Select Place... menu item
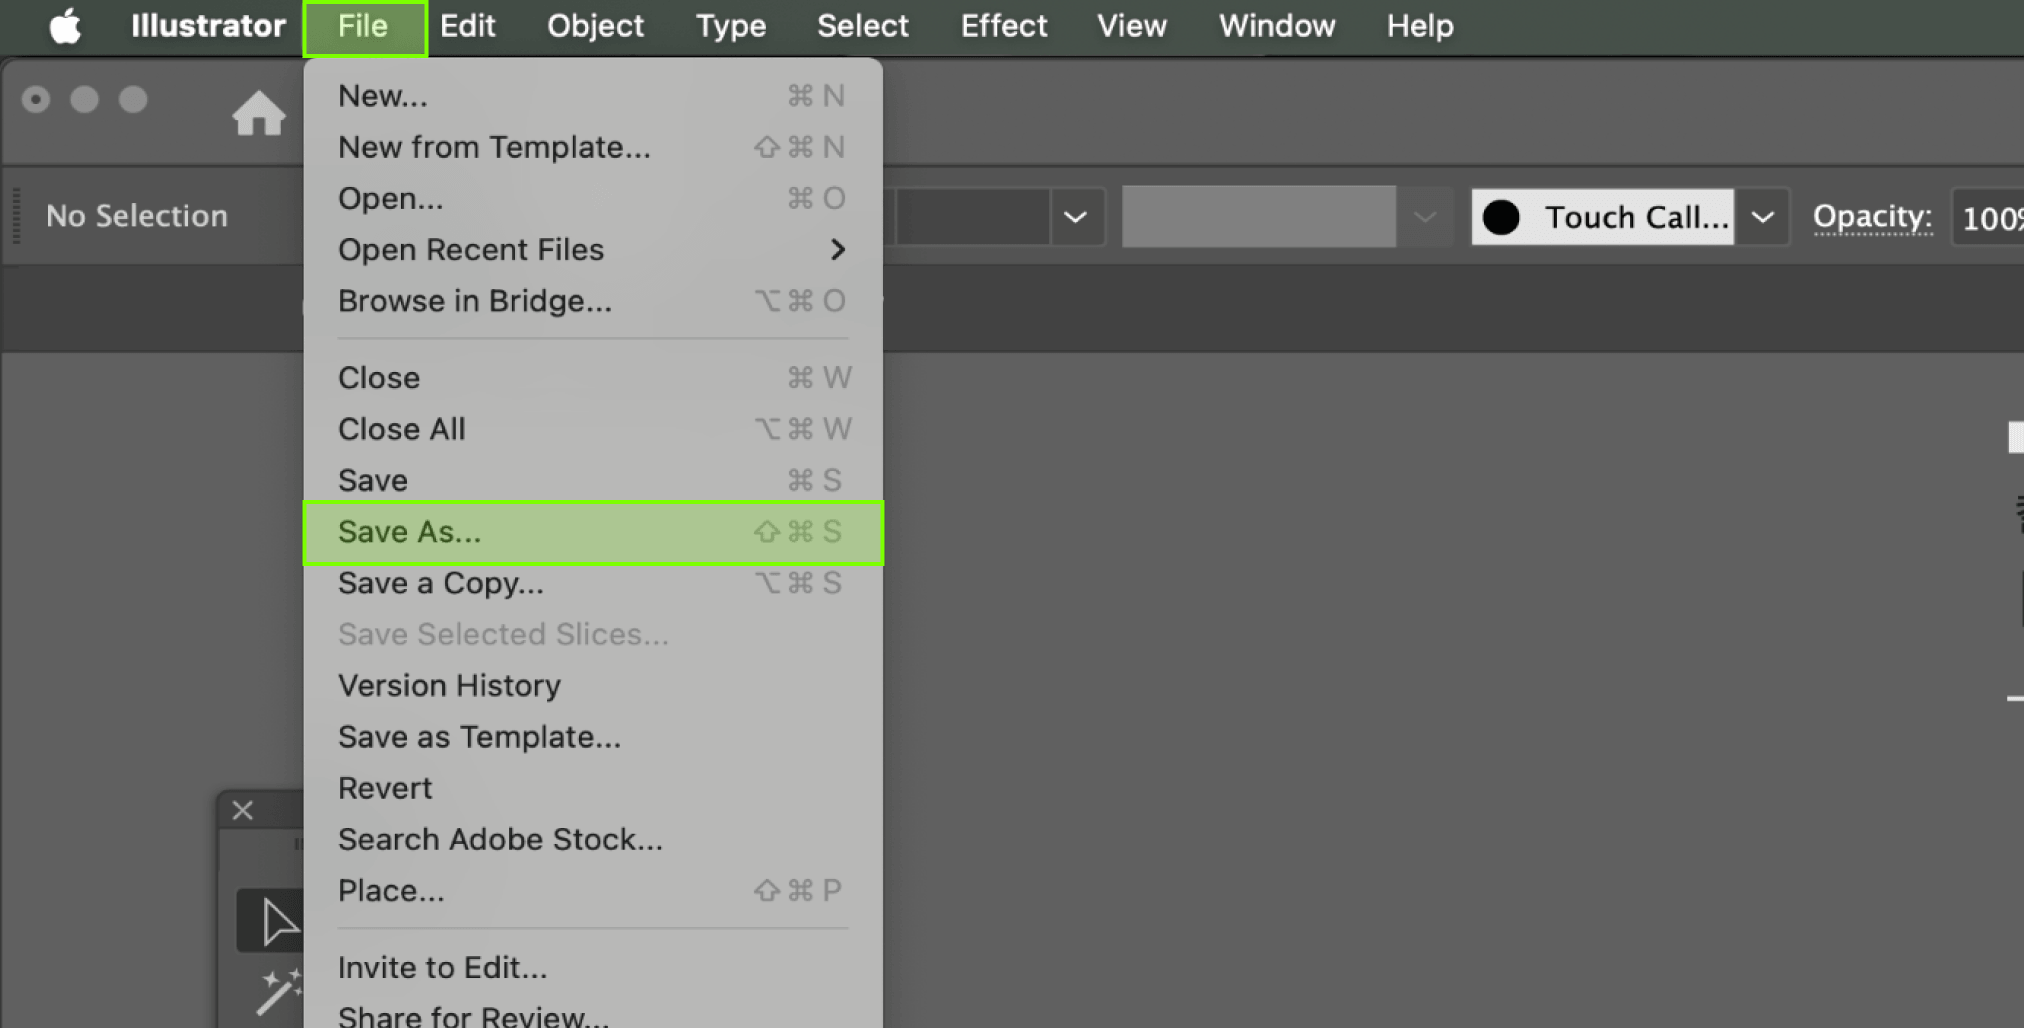The image size is (2024, 1028). (x=593, y=891)
